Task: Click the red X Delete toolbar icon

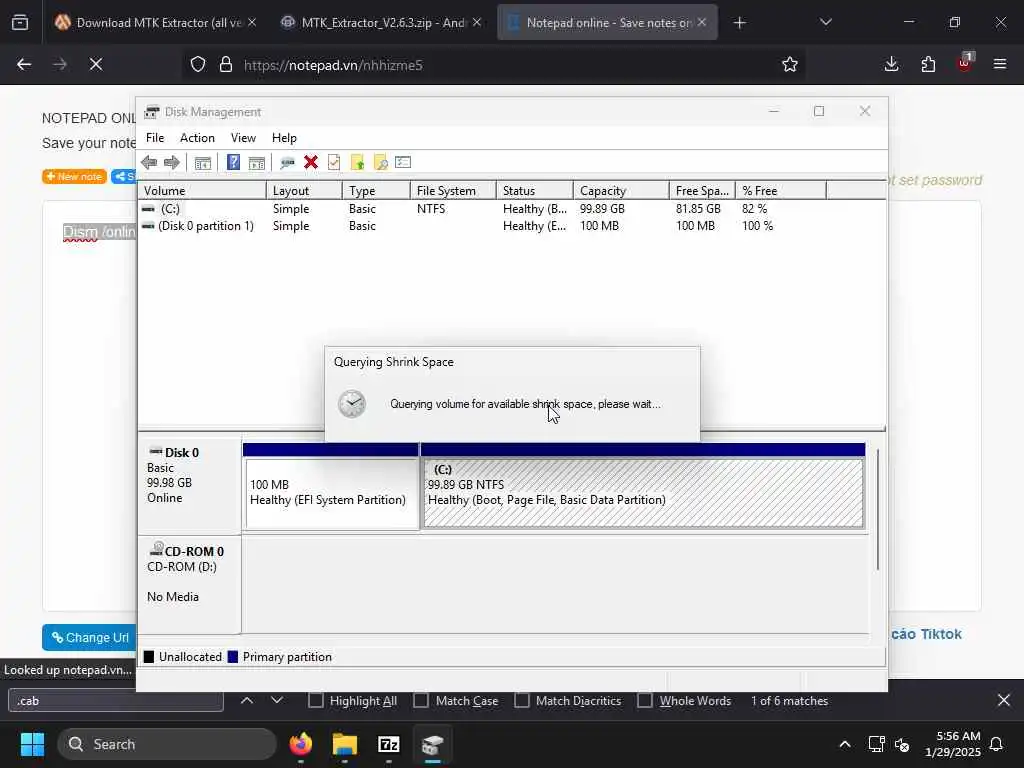Action: 311,162
